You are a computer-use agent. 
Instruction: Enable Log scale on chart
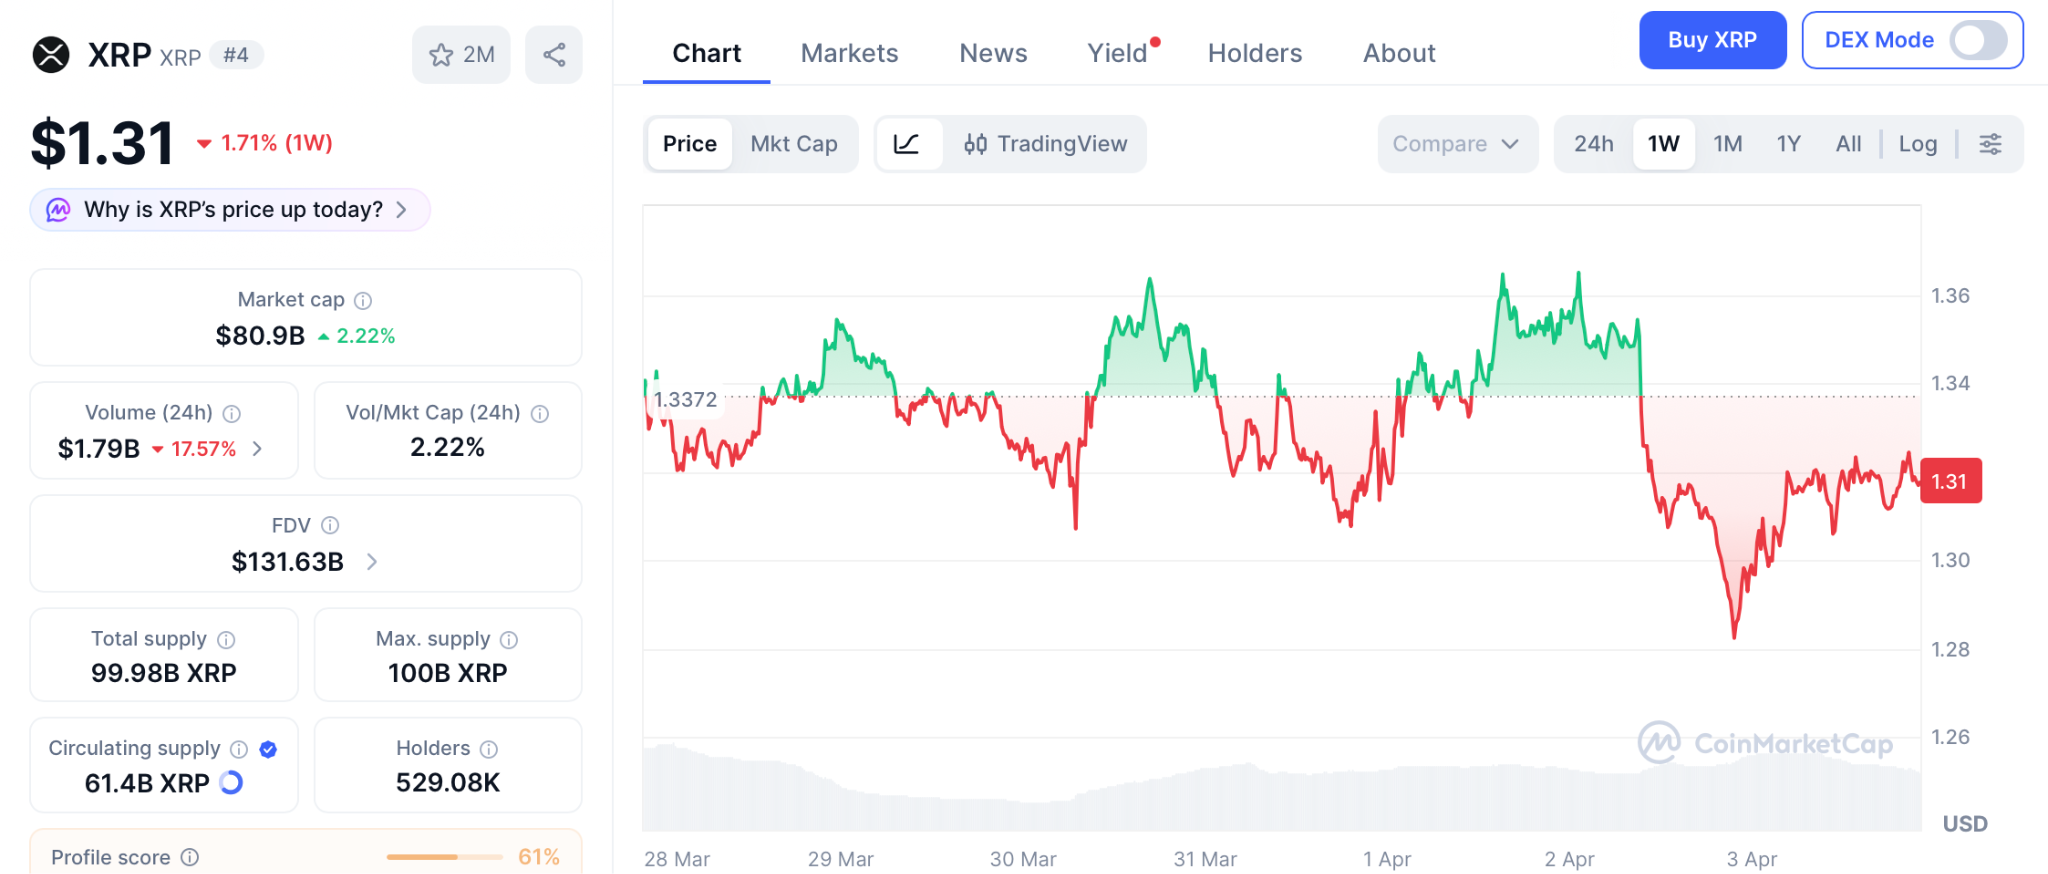click(x=1917, y=144)
